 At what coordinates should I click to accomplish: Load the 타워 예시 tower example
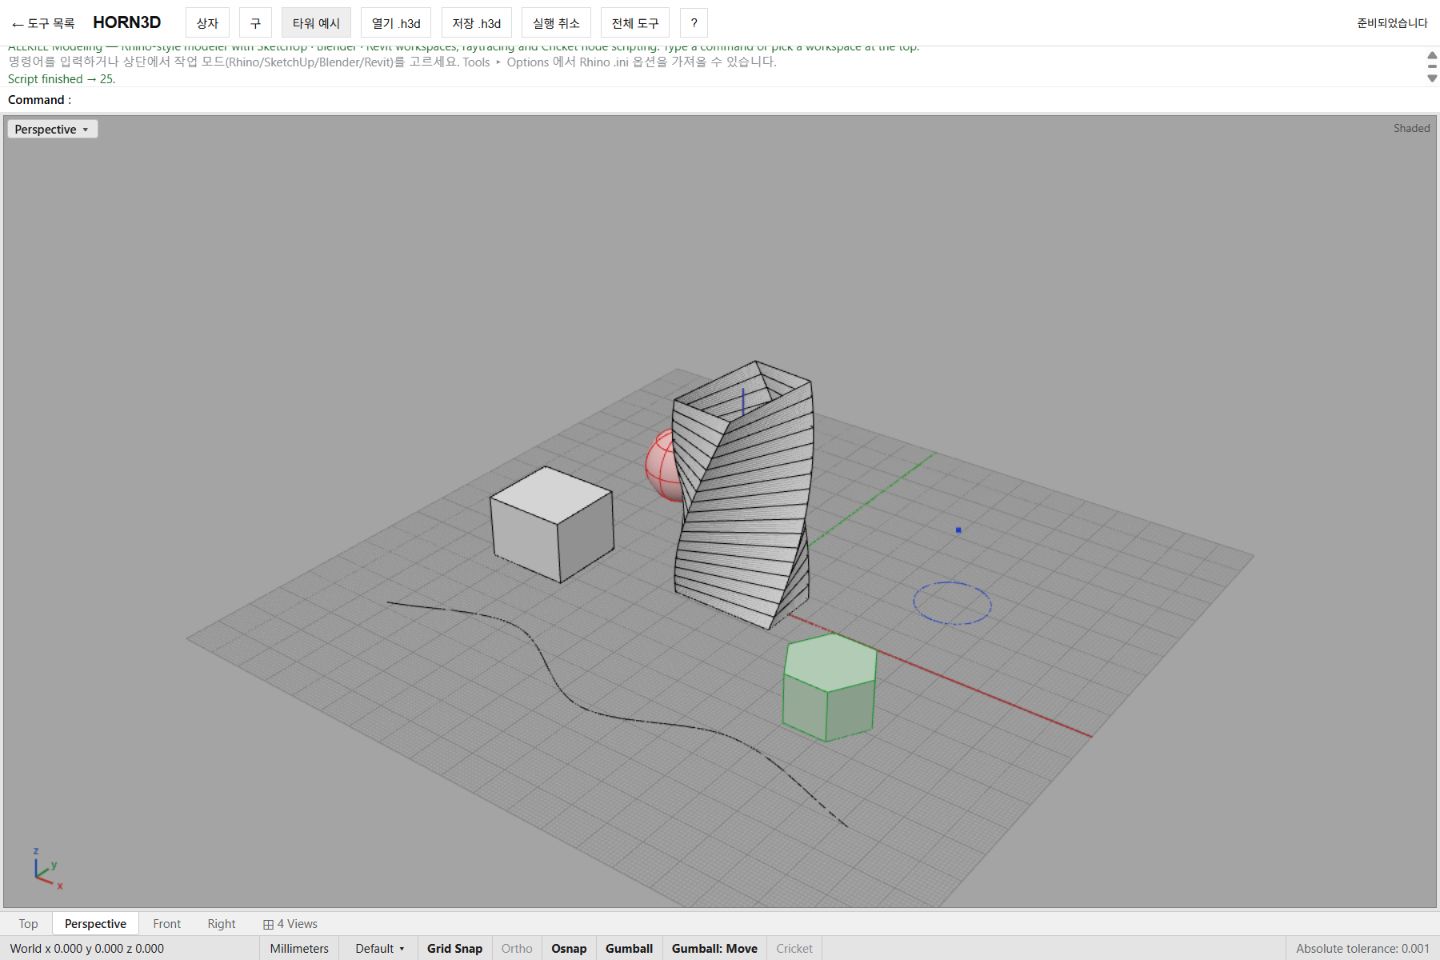tap(316, 23)
